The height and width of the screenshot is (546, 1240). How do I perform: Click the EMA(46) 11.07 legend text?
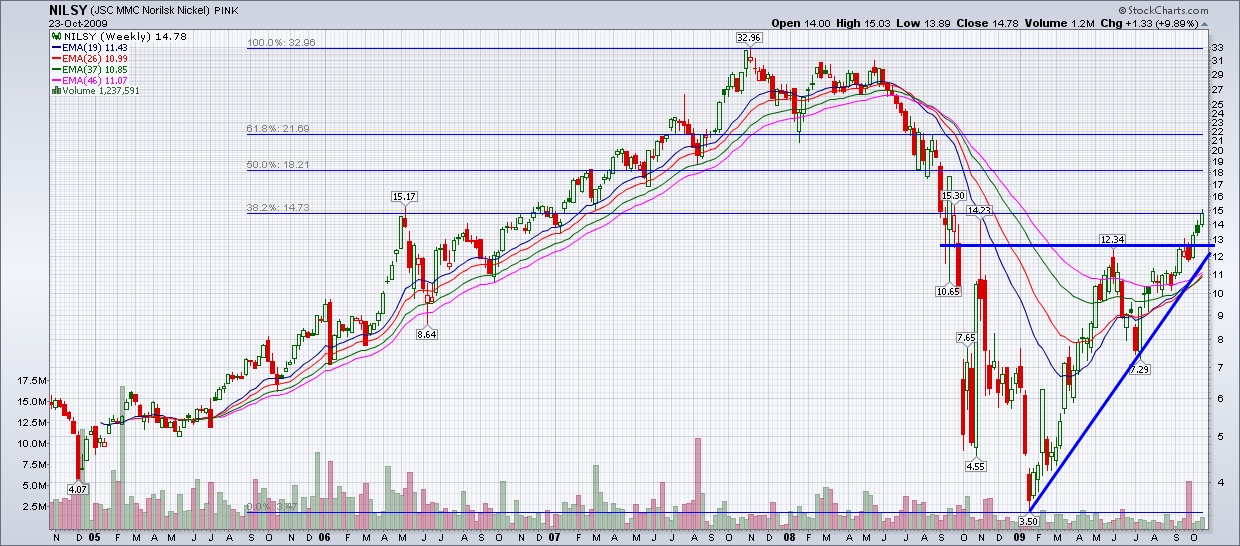[x=93, y=80]
